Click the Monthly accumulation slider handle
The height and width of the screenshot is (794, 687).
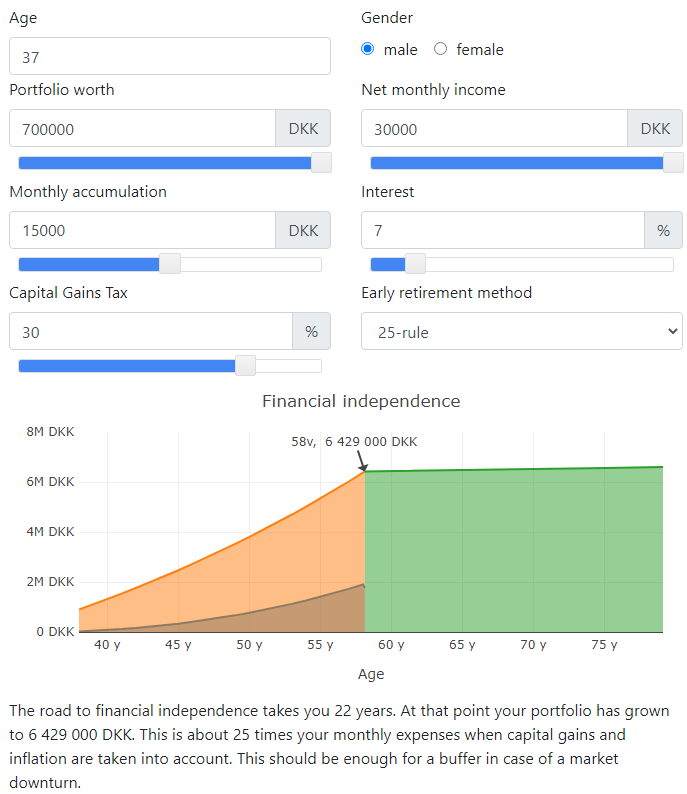tap(170, 264)
